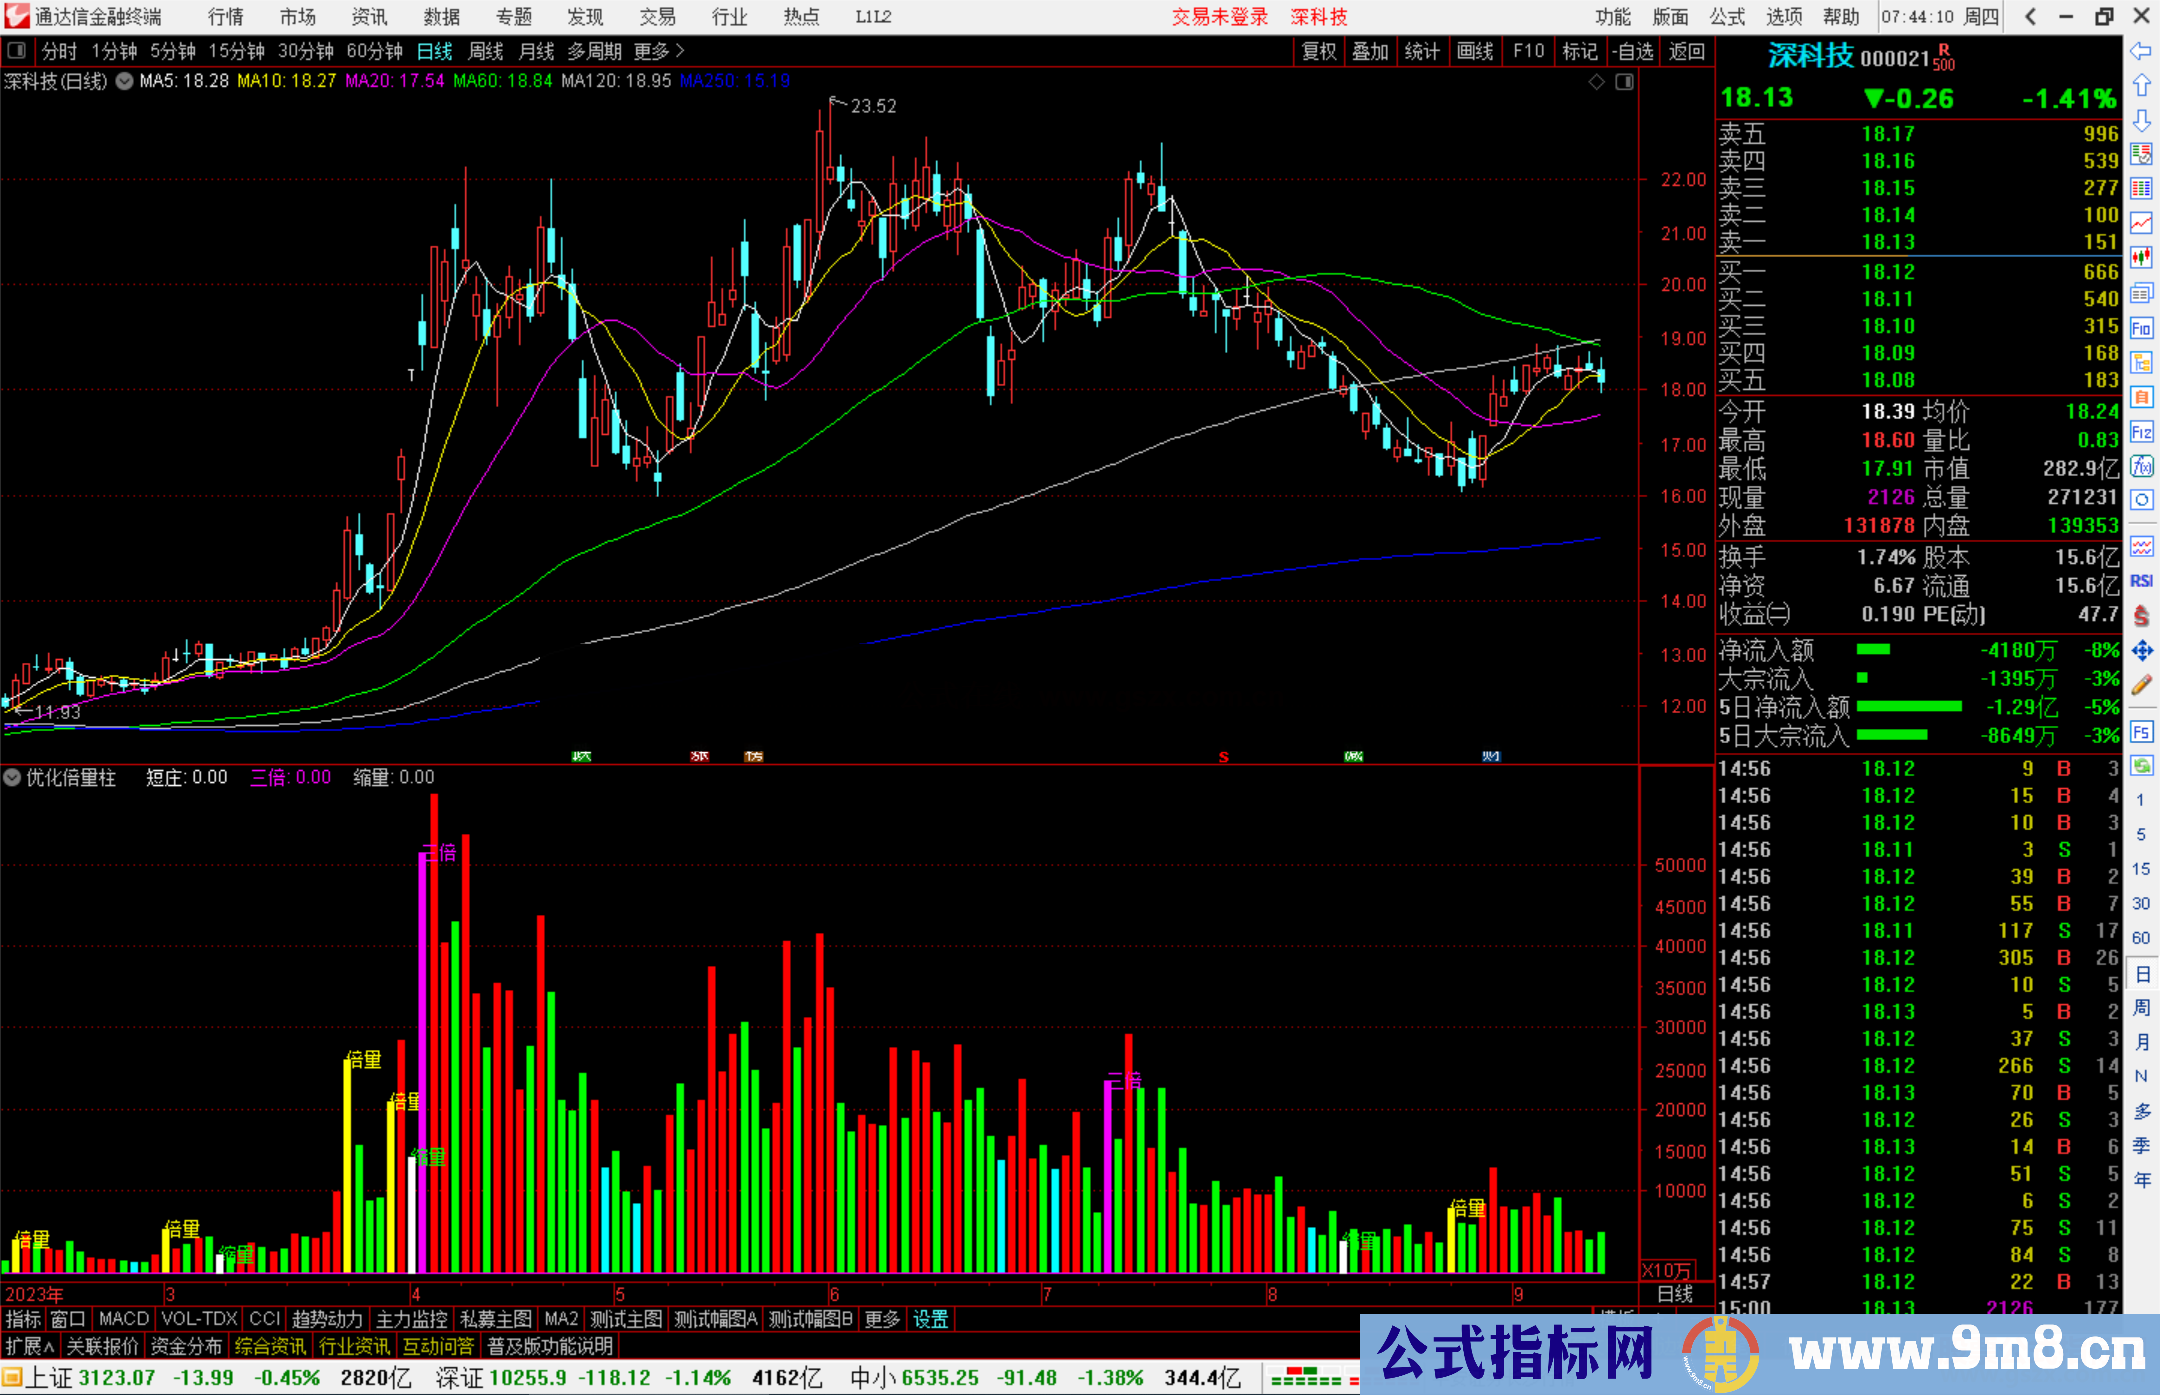
Task: Click the back arrow icon in right sidebar
Action: pyautogui.click(x=2141, y=51)
